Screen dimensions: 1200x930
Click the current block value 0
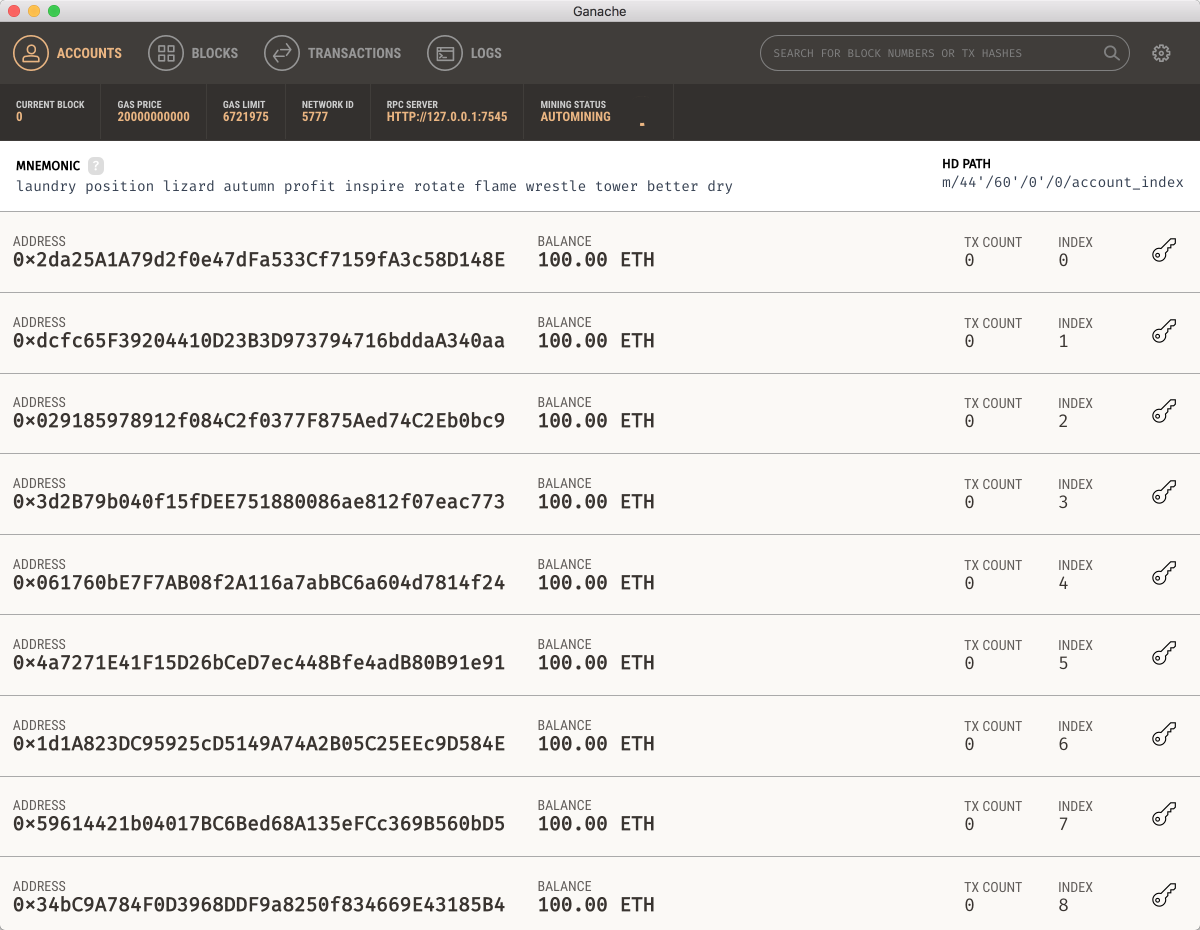pos(19,117)
